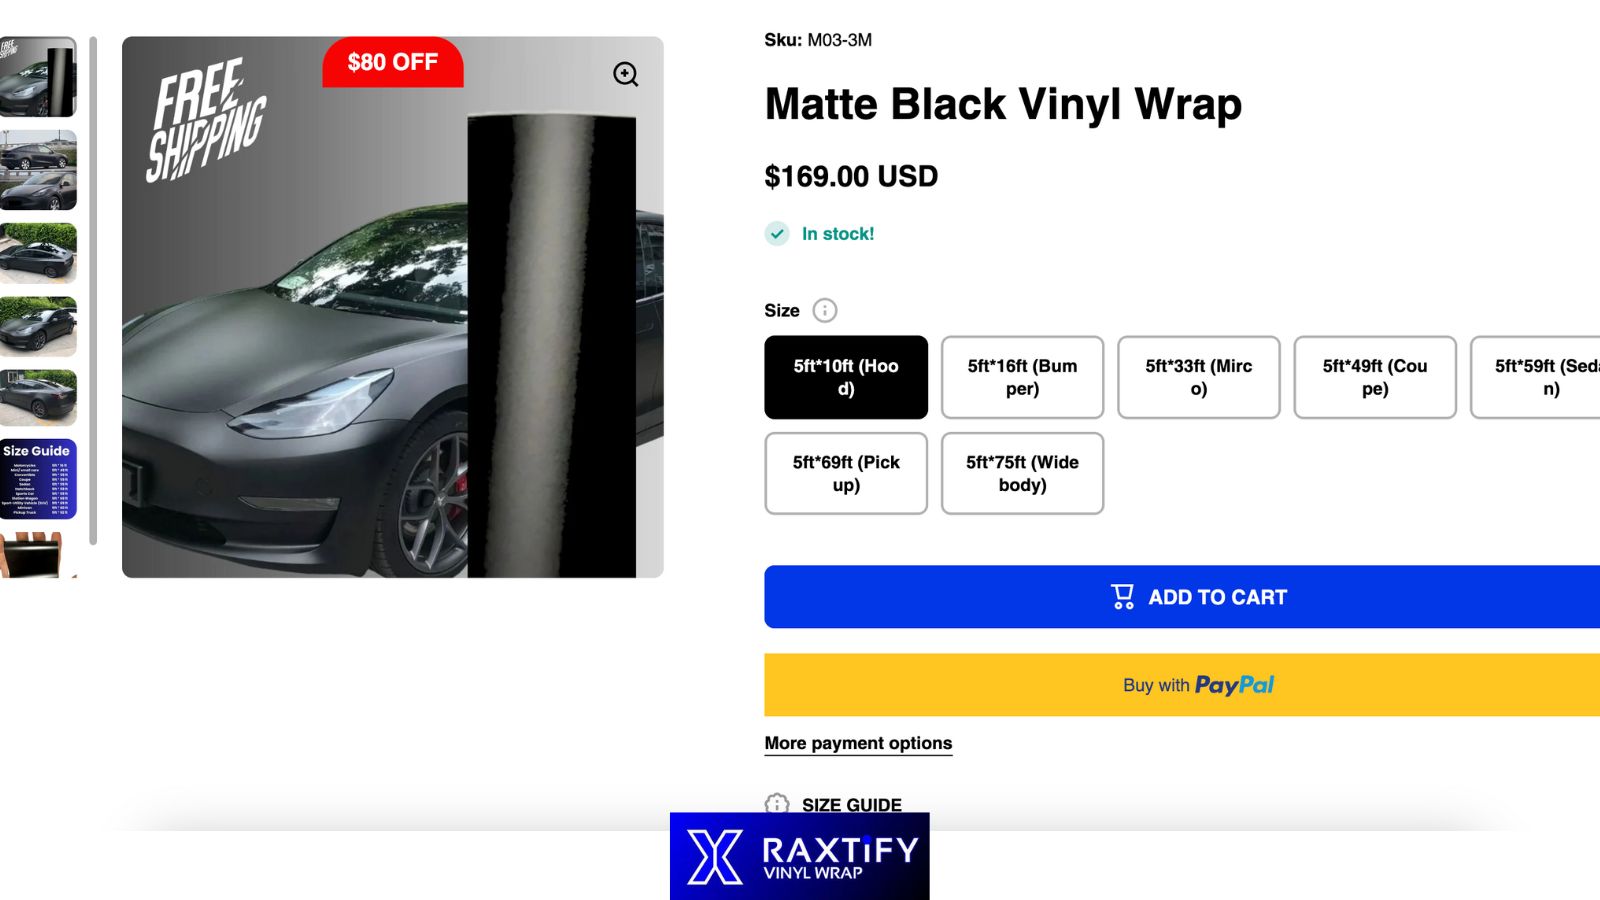Open the Size Guide thumbnail
Viewport: 1600px width, 900px height.
coord(40,480)
